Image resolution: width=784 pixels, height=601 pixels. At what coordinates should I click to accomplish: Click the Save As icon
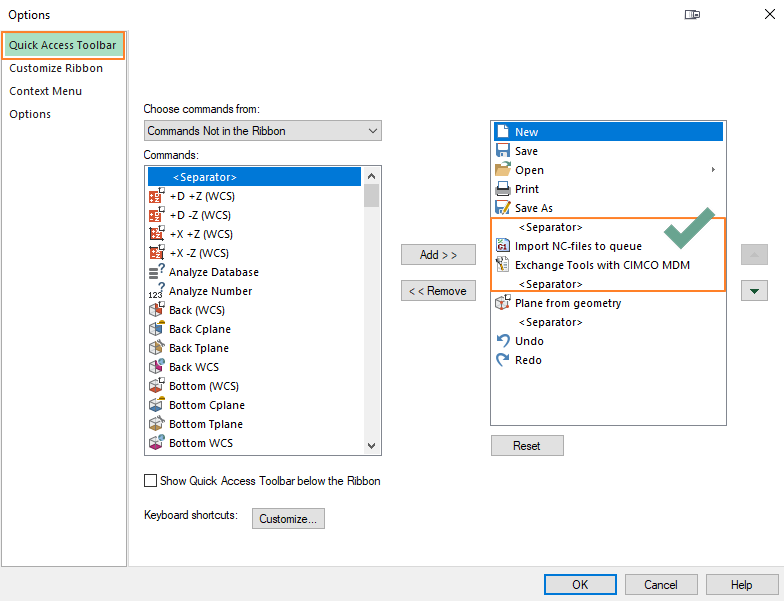[502, 208]
